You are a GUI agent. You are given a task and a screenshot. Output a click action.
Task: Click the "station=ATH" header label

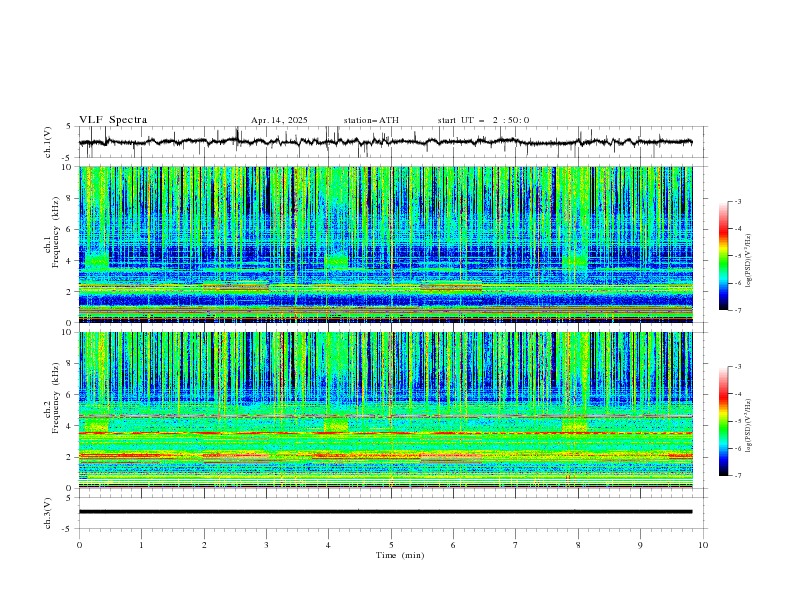(371, 120)
